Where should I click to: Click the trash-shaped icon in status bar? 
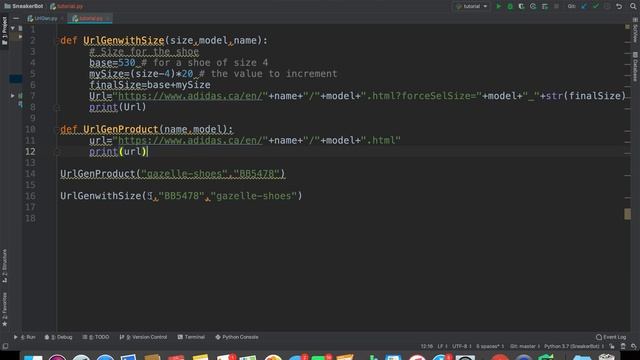pyautogui.click(x=623, y=346)
